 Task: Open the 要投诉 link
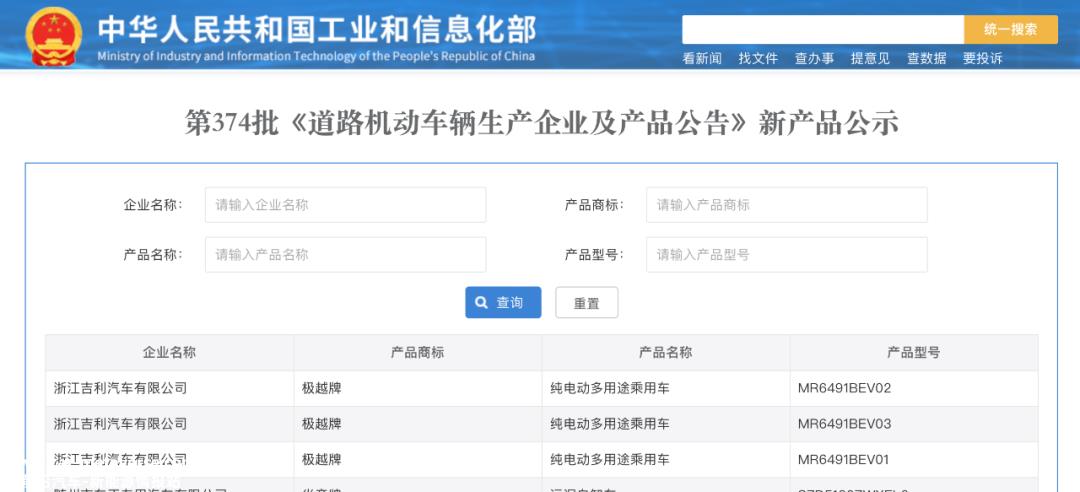[982, 59]
